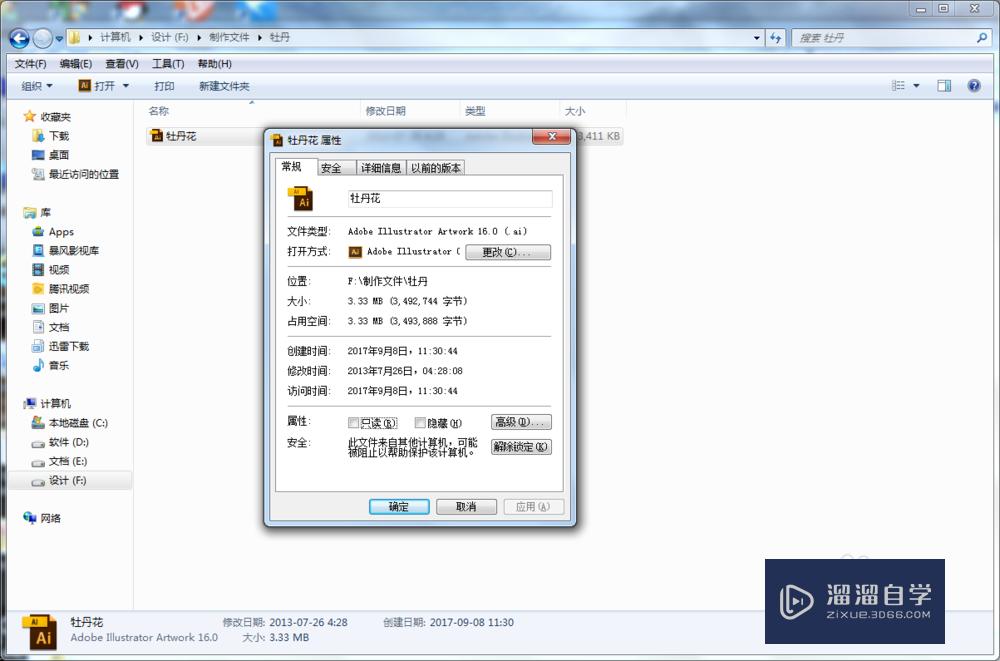
Task: Enable the 隐藏 checkbox
Action: pyautogui.click(x=418, y=422)
